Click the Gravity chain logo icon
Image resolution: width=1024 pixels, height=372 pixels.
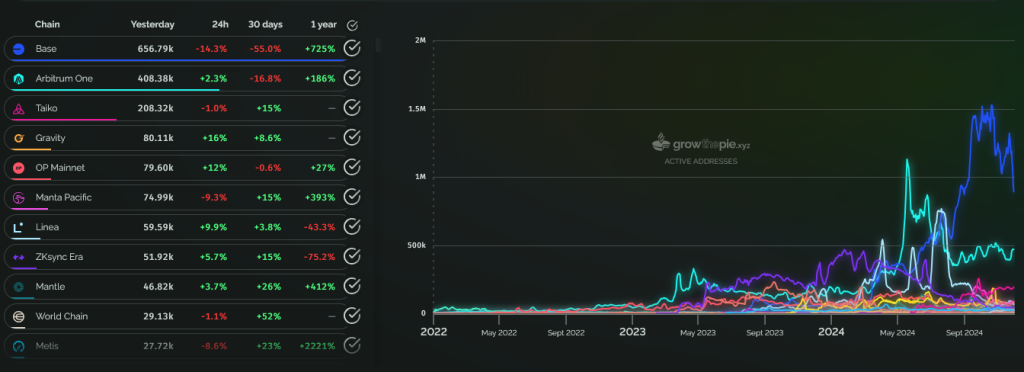pyautogui.click(x=18, y=138)
